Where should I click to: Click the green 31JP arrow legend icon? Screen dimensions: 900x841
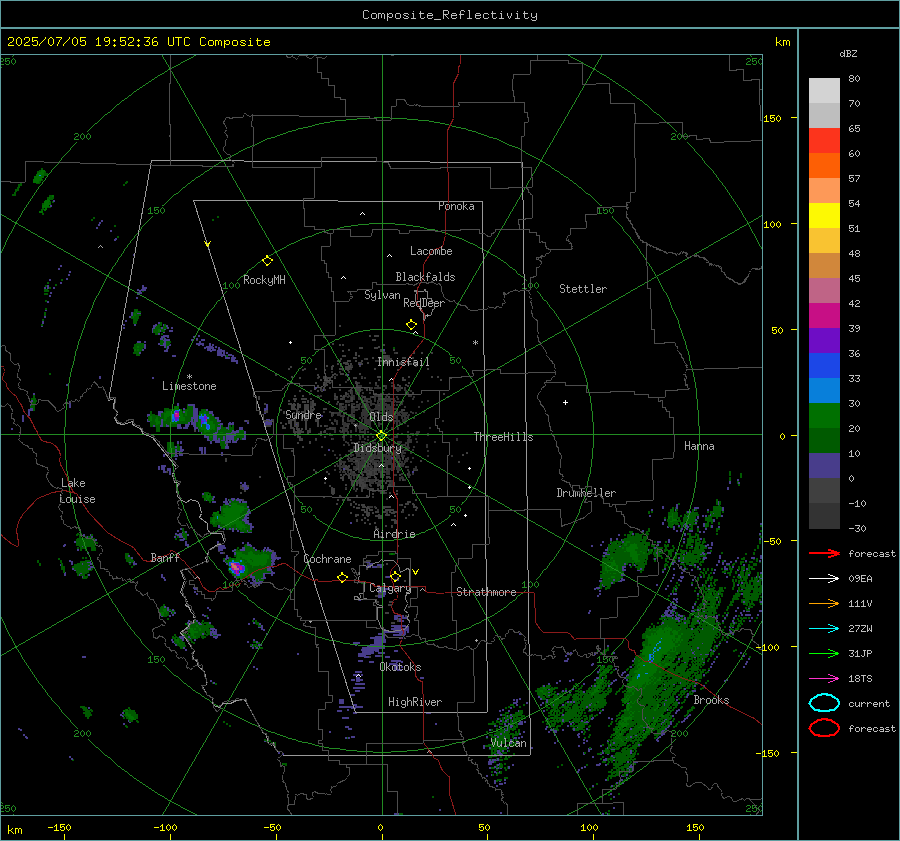(824, 653)
